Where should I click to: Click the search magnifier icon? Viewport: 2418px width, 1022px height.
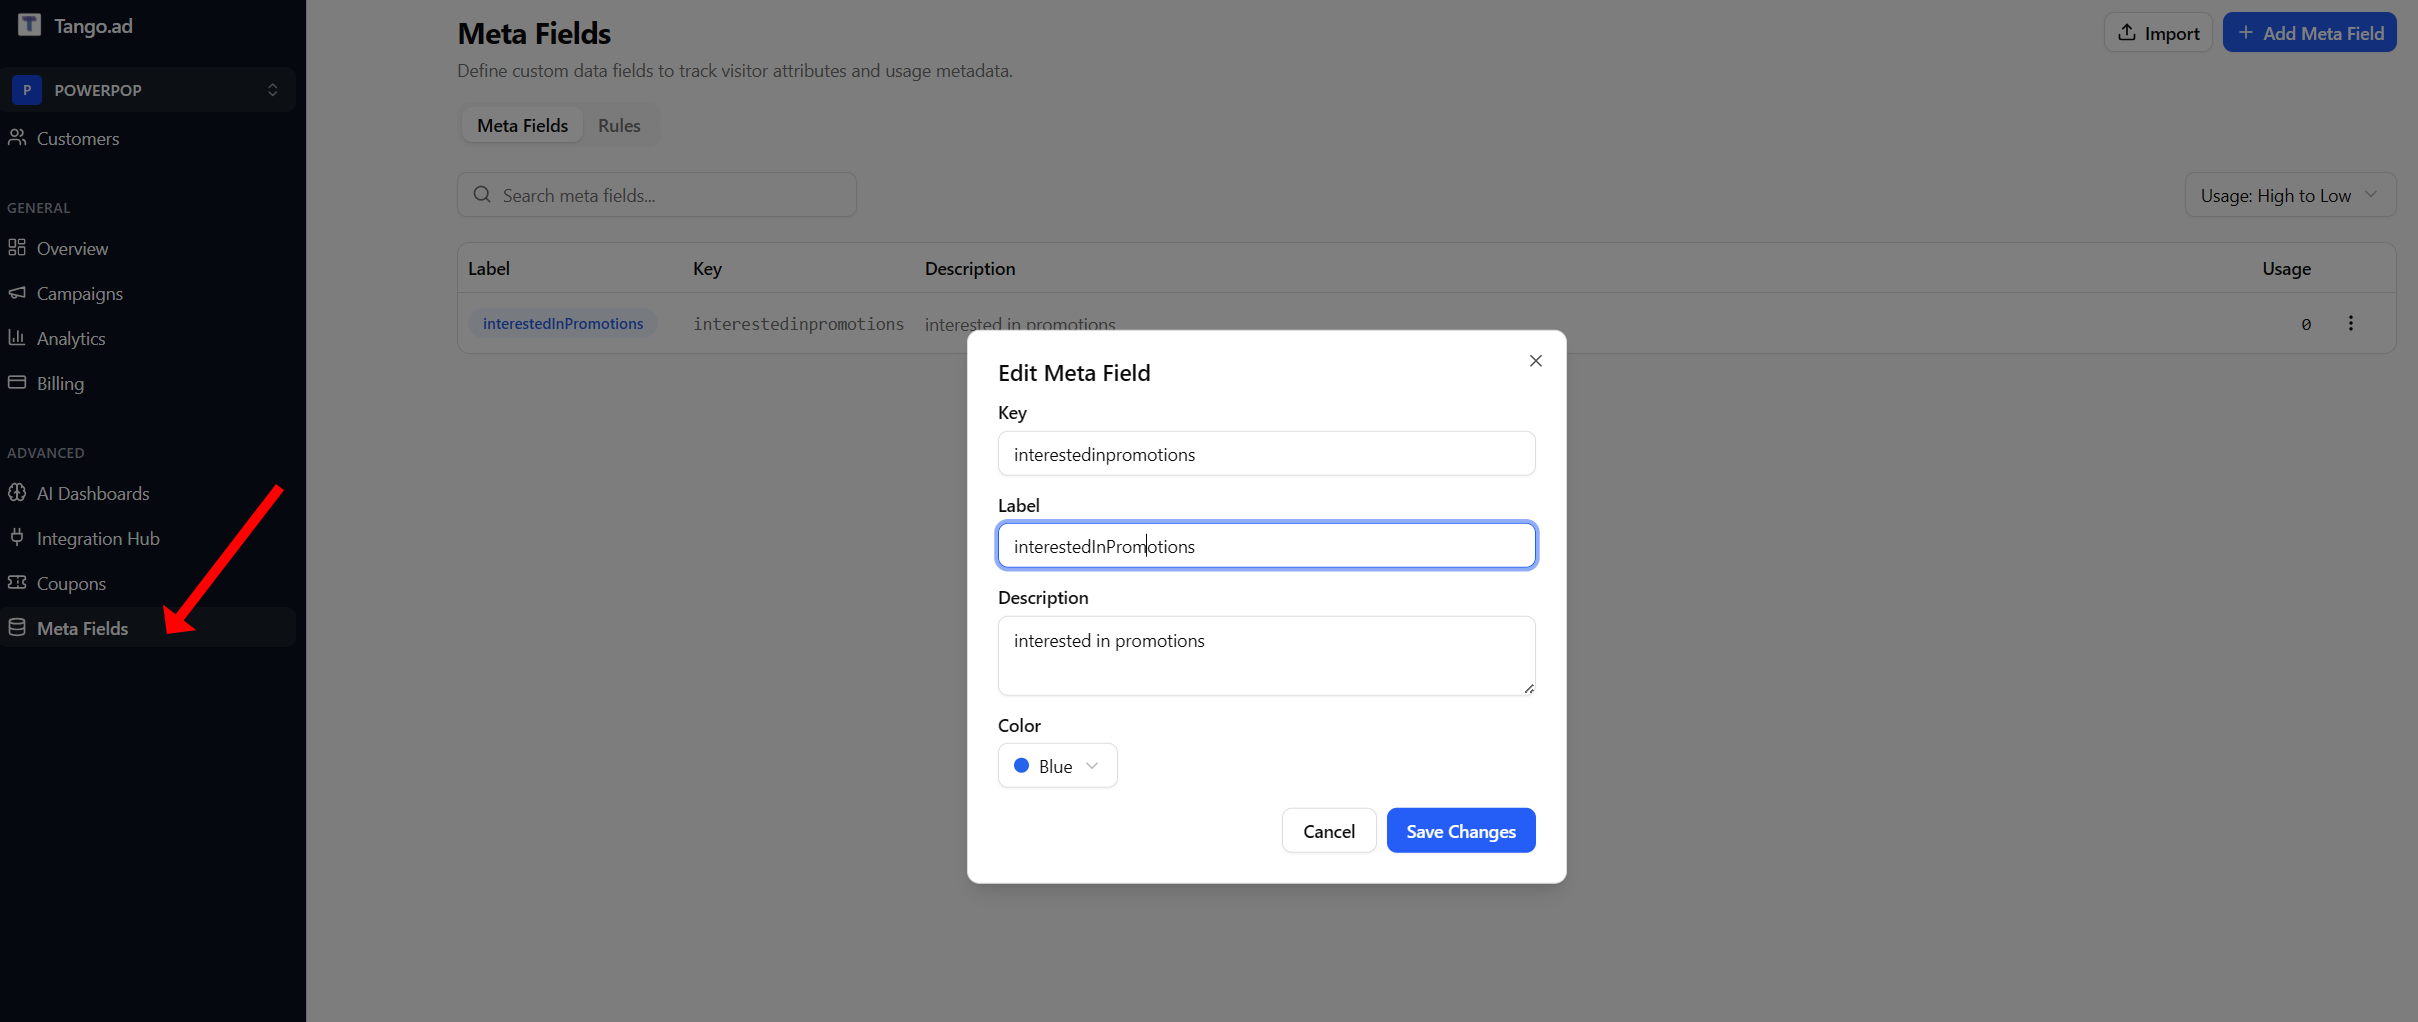[482, 195]
